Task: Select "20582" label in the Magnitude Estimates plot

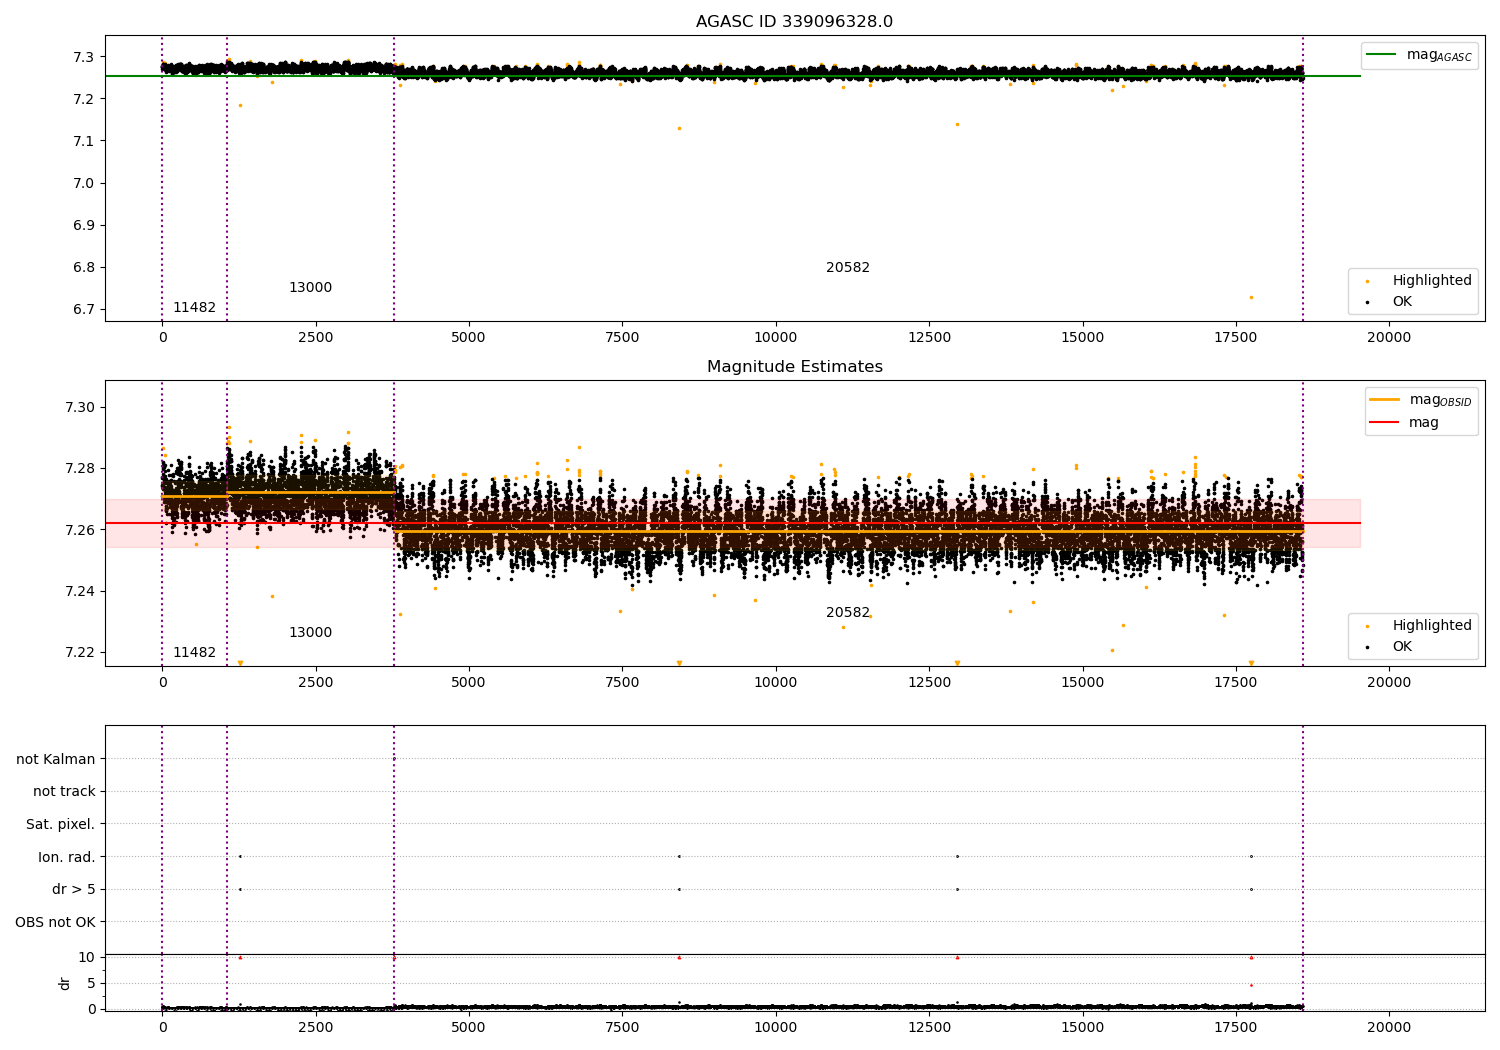Action: (x=847, y=613)
